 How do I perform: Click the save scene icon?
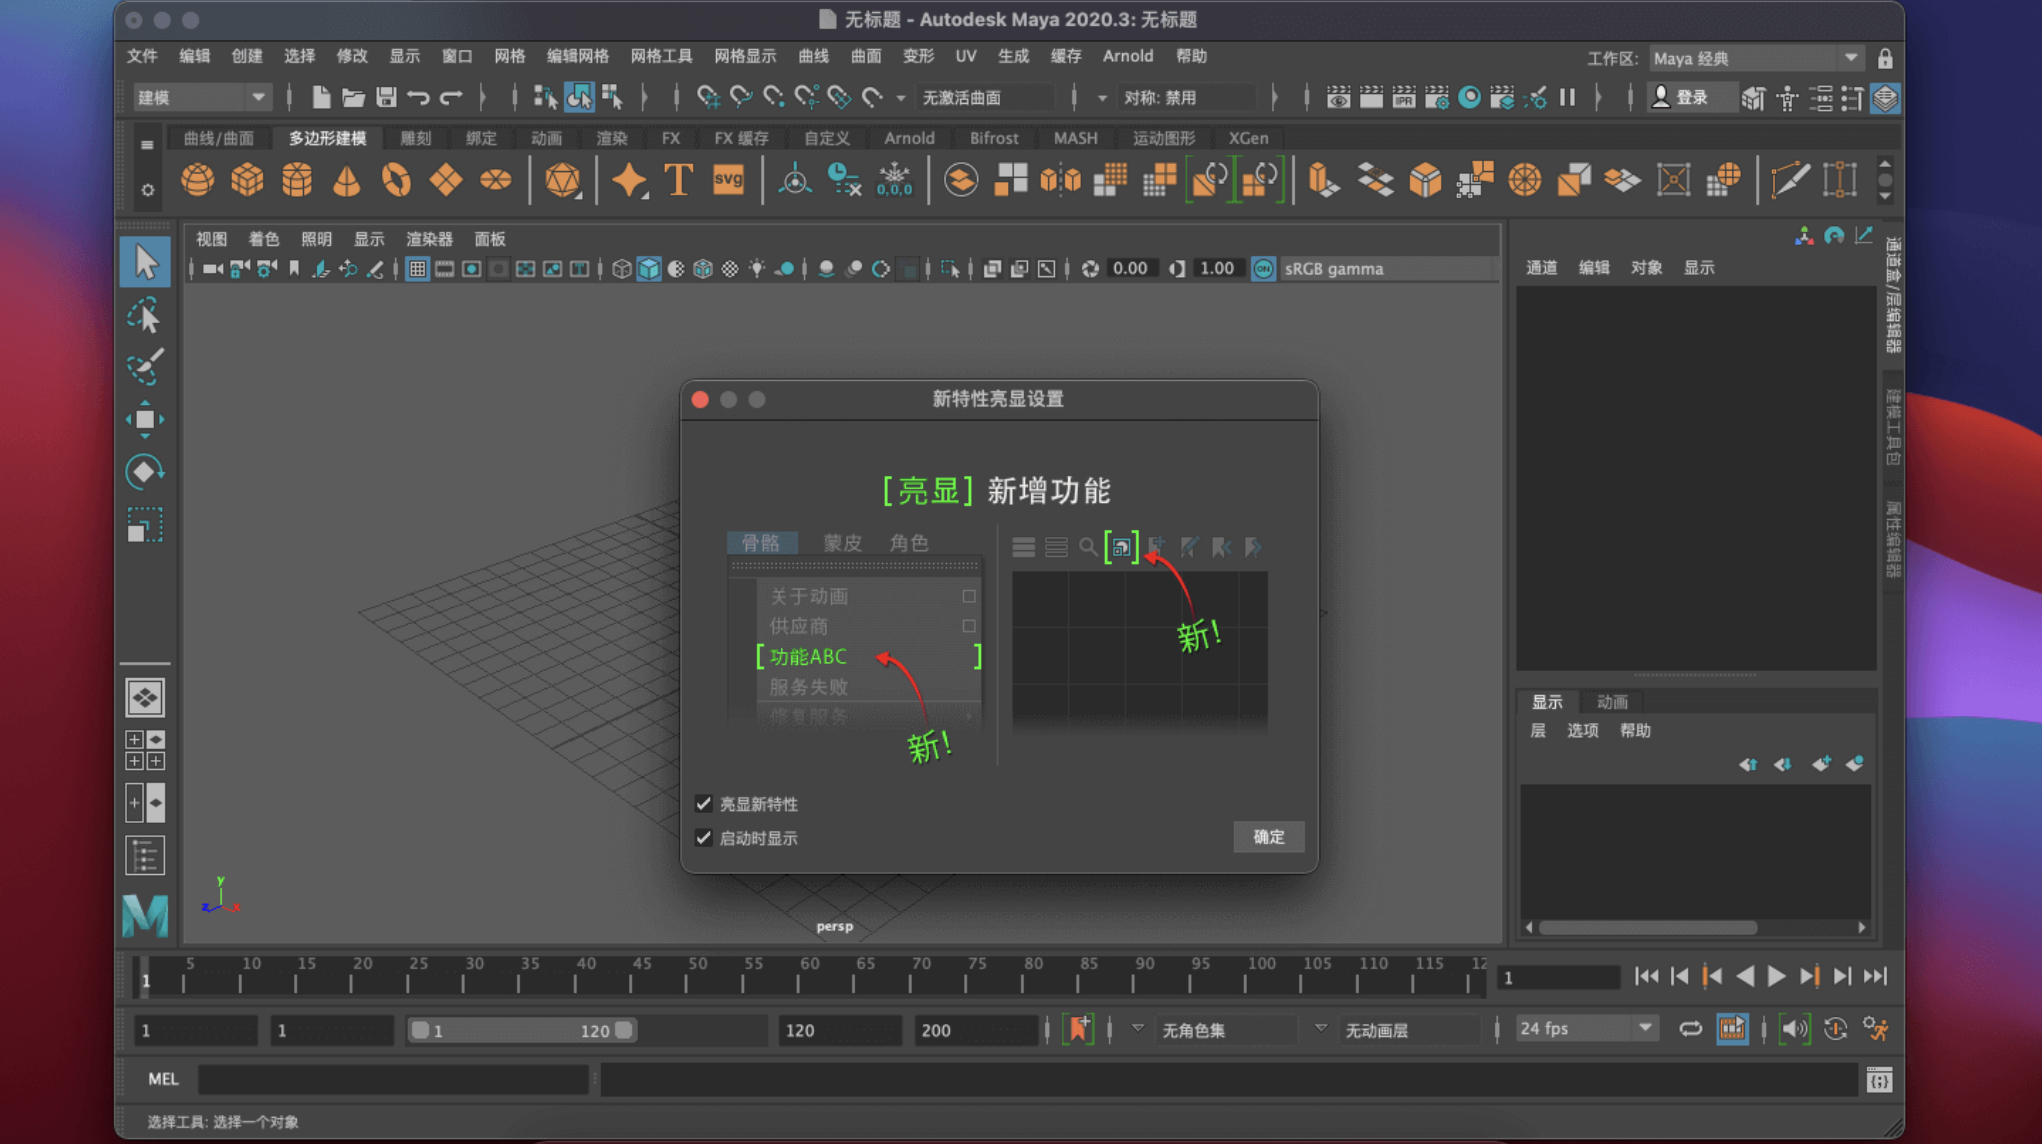click(x=386, y=97)
